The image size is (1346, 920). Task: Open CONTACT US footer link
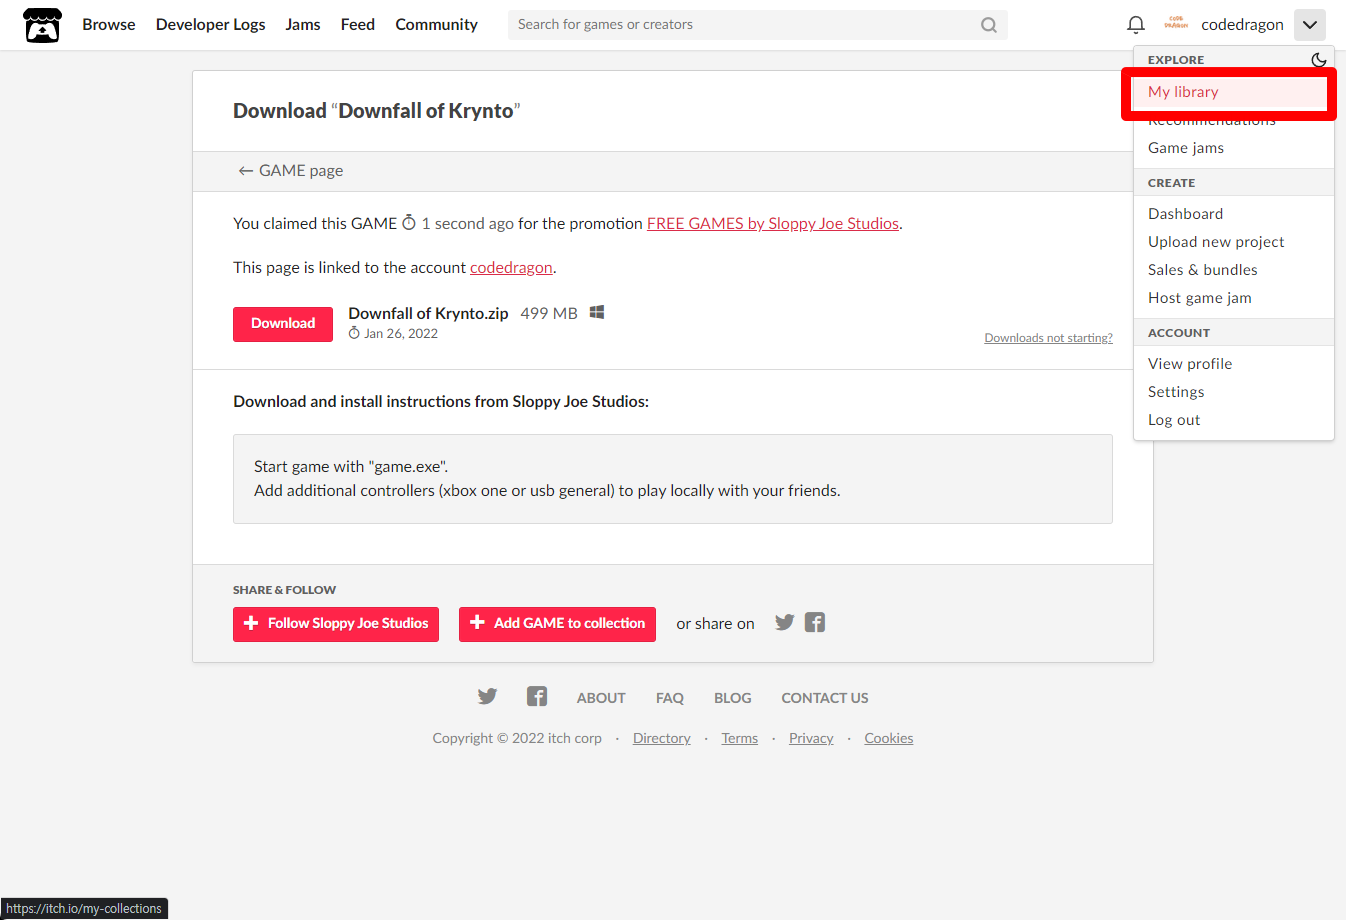tap(825, 698)
